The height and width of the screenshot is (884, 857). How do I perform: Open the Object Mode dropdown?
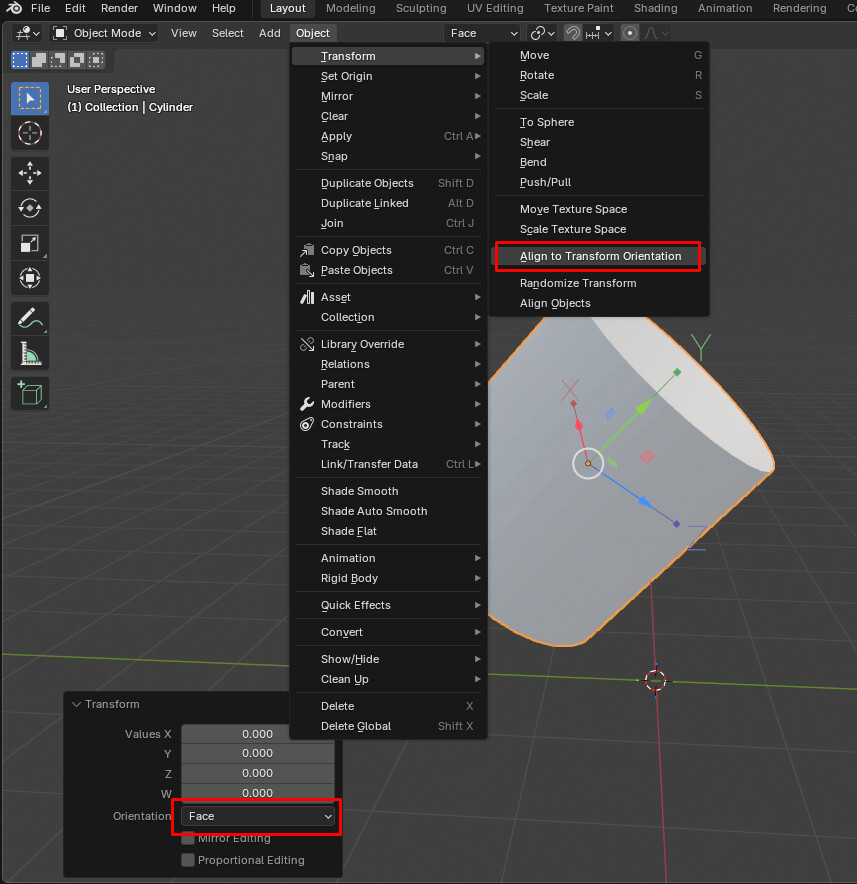tap(104, 33)
